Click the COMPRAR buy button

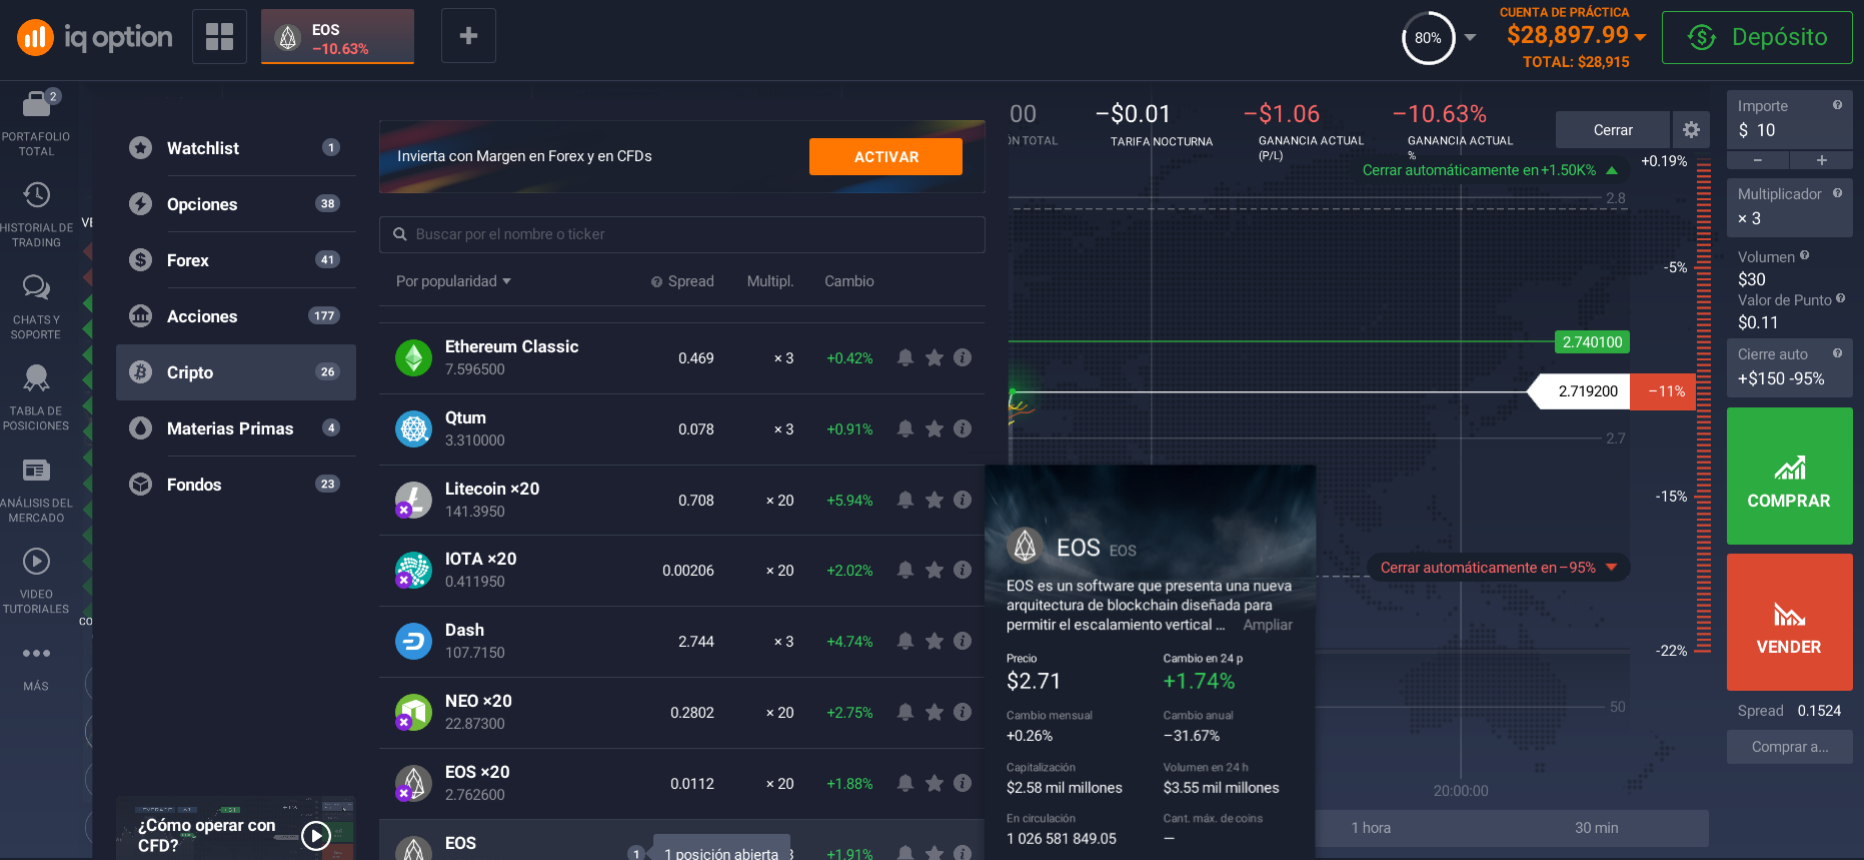tap(1789, 476)
